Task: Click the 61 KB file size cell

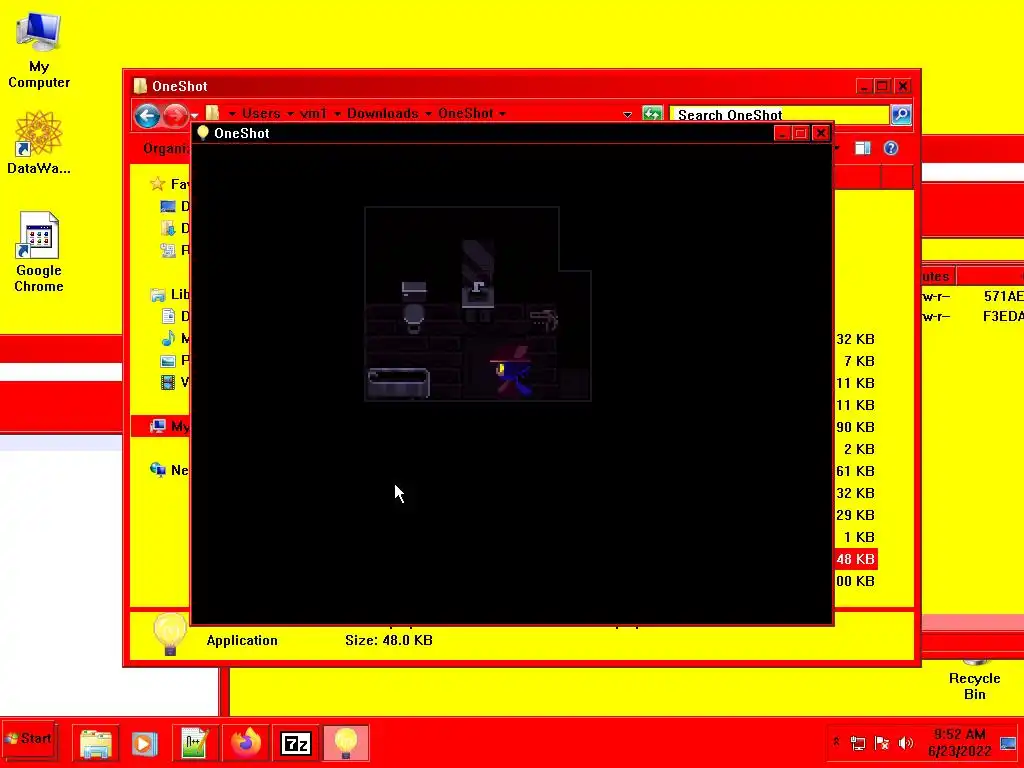Action: [856, 471]
